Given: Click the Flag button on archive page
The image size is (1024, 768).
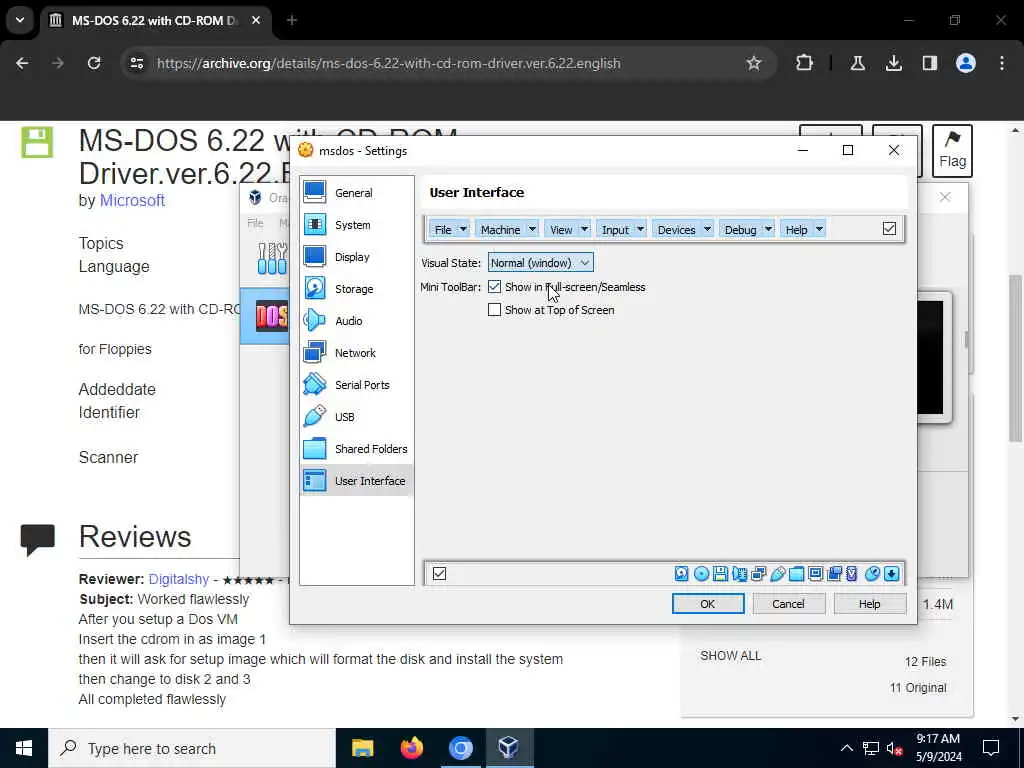Looking at the screenshot, I should pyautogui.click(x=952, y=151).
